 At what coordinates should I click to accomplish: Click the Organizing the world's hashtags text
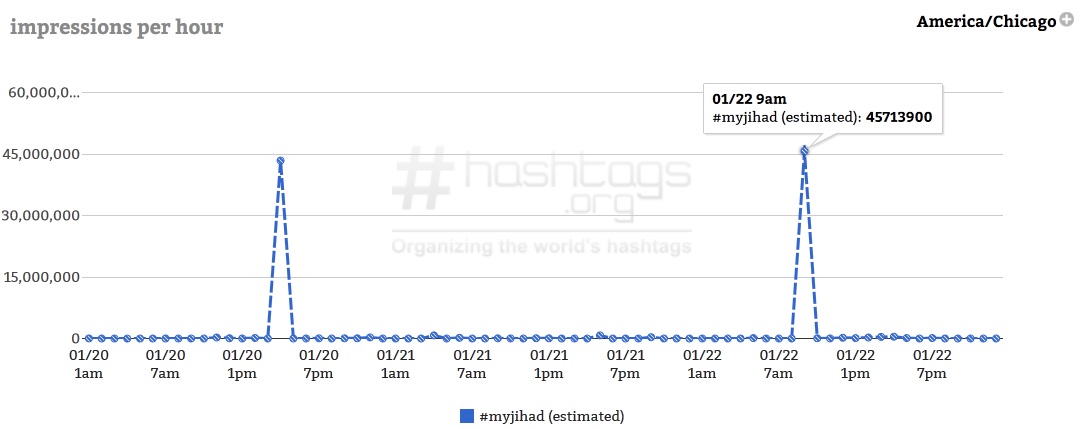click(541, 246)
